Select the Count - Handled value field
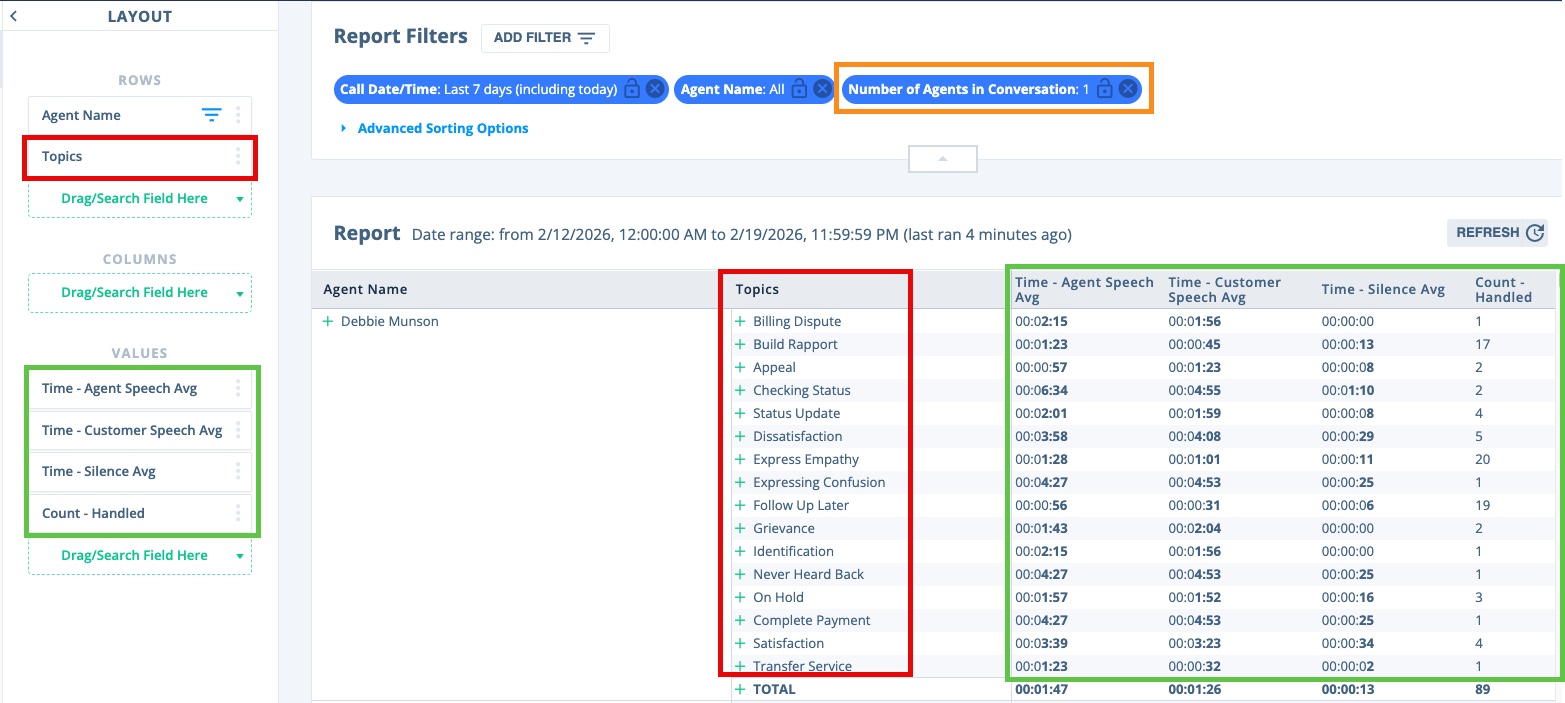The image size is (1565, 703). 140,513
